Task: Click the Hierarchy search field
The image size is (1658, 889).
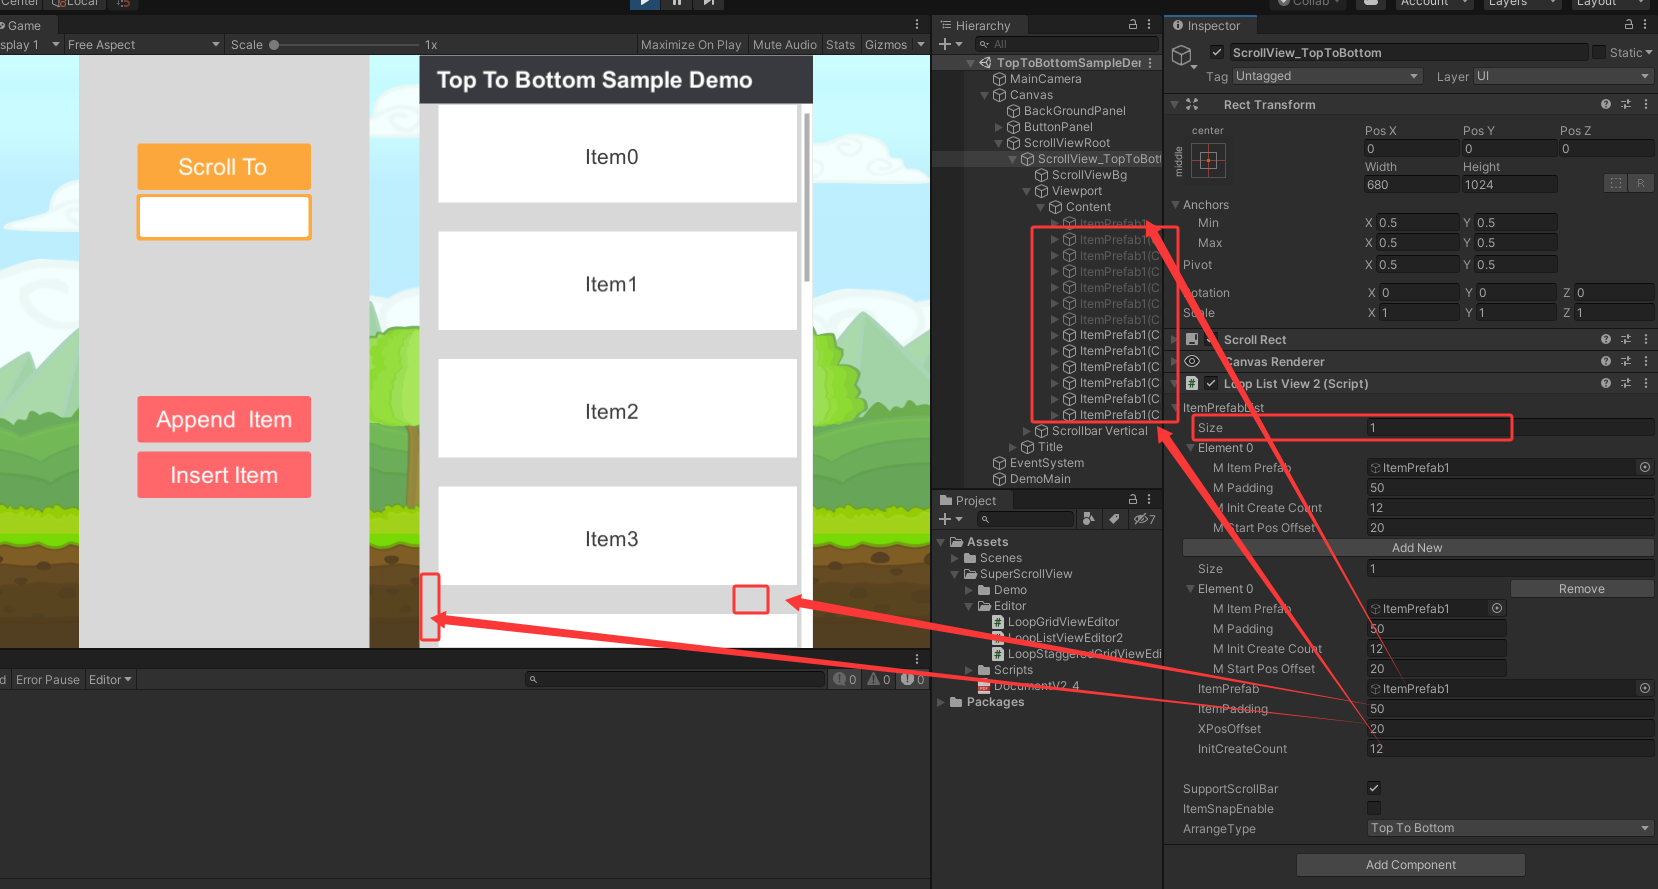Action: pyautogui.click(x=1066, y=44)
